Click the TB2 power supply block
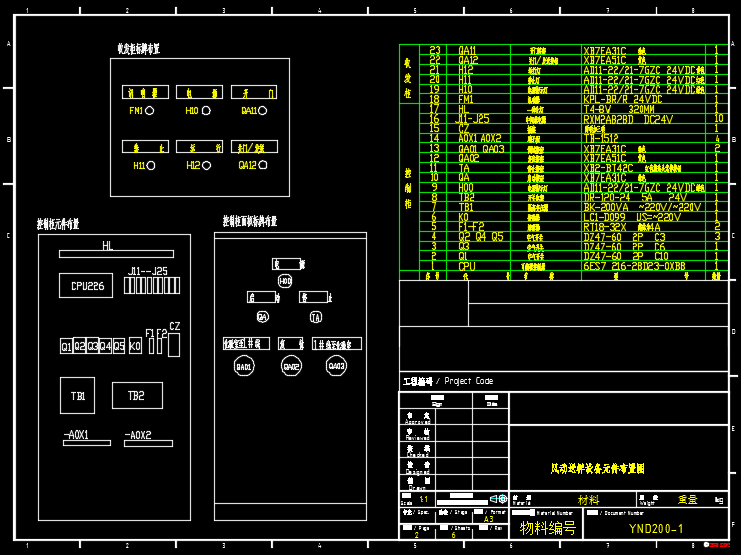Screen dimensions: 741x555 (x=137, y=396)
